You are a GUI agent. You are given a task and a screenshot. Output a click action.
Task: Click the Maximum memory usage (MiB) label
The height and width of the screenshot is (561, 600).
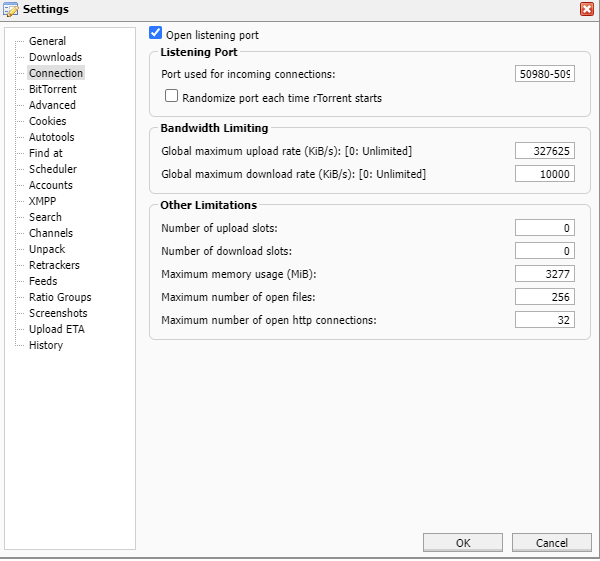(239, 274)
